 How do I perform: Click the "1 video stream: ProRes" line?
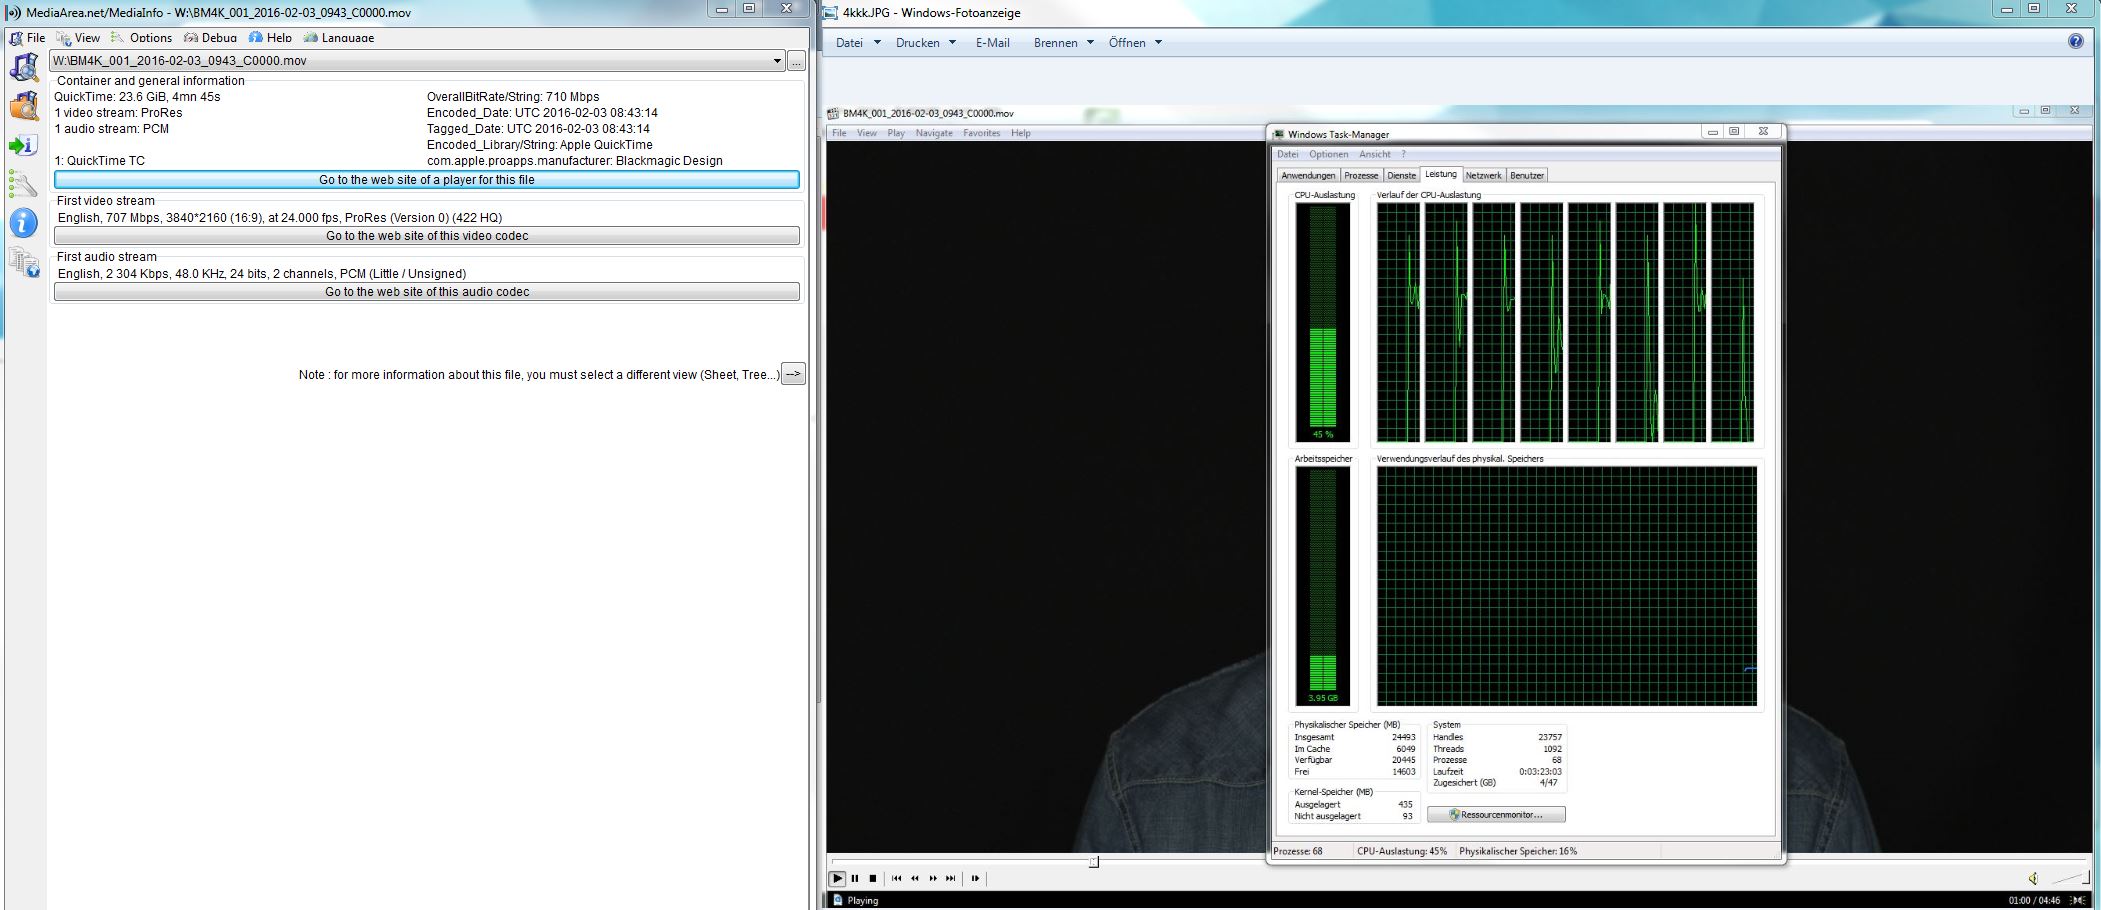(x=118, y=113)
